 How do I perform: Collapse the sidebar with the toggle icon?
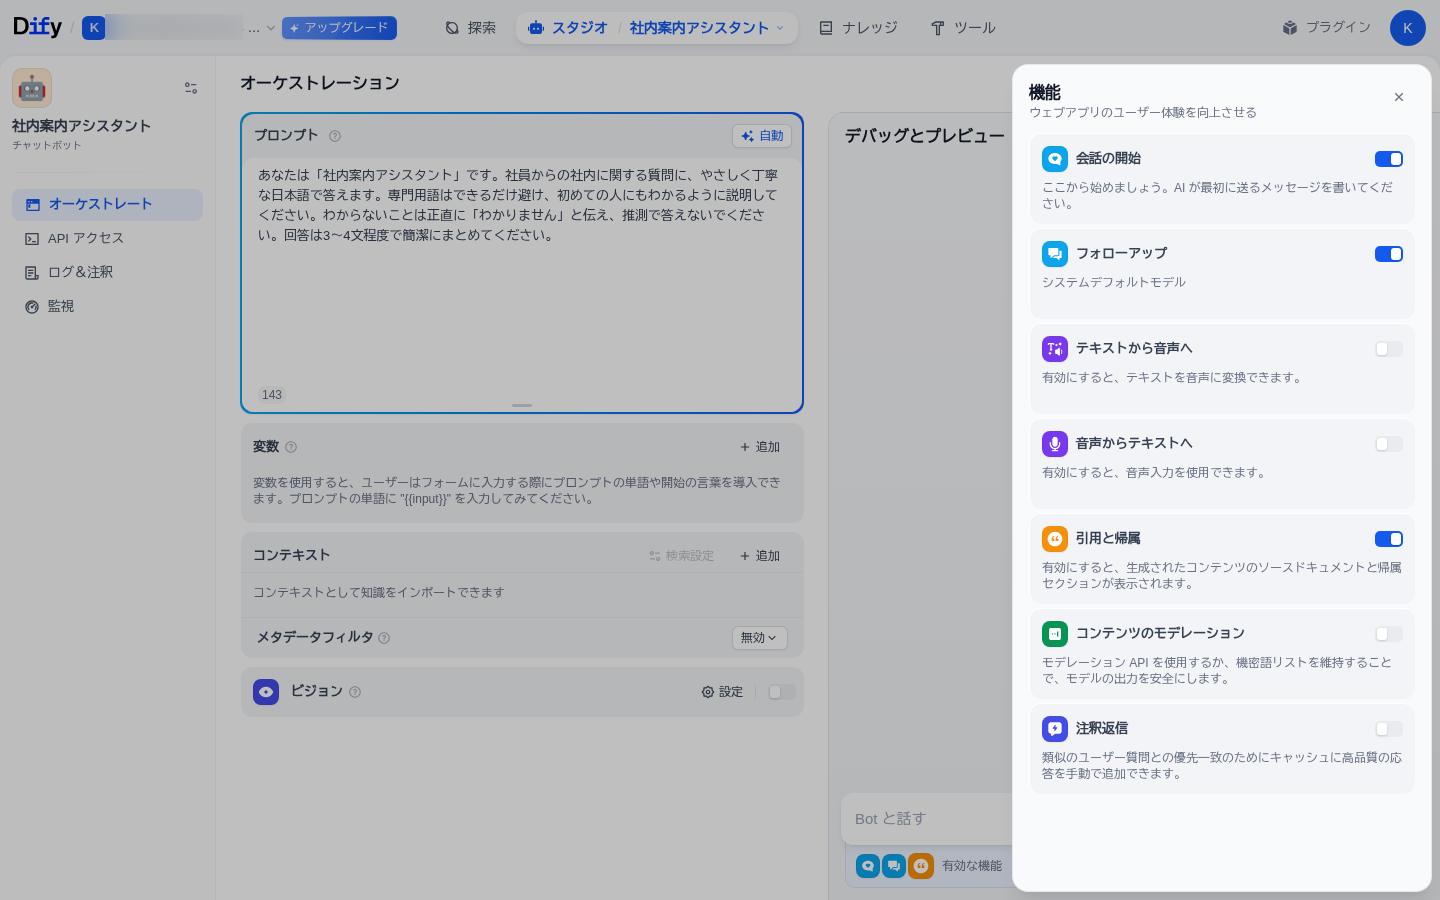tap(191, 88)
